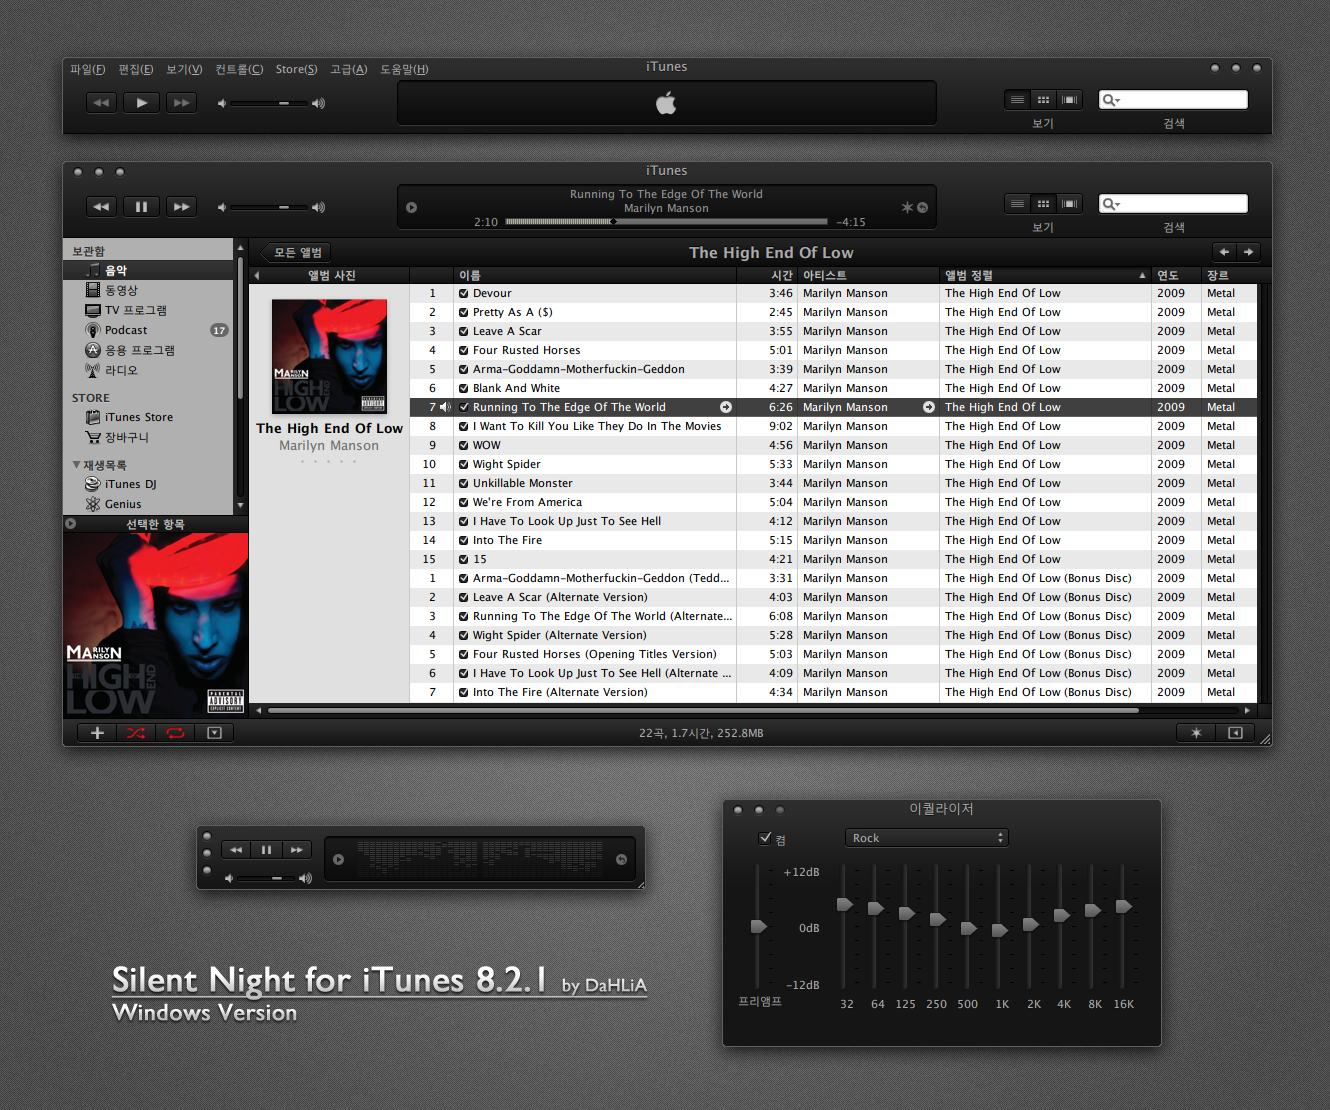Screen dimensions: 1330x1110
Task: Uncheck the song Blank And White
Action: 464,389
